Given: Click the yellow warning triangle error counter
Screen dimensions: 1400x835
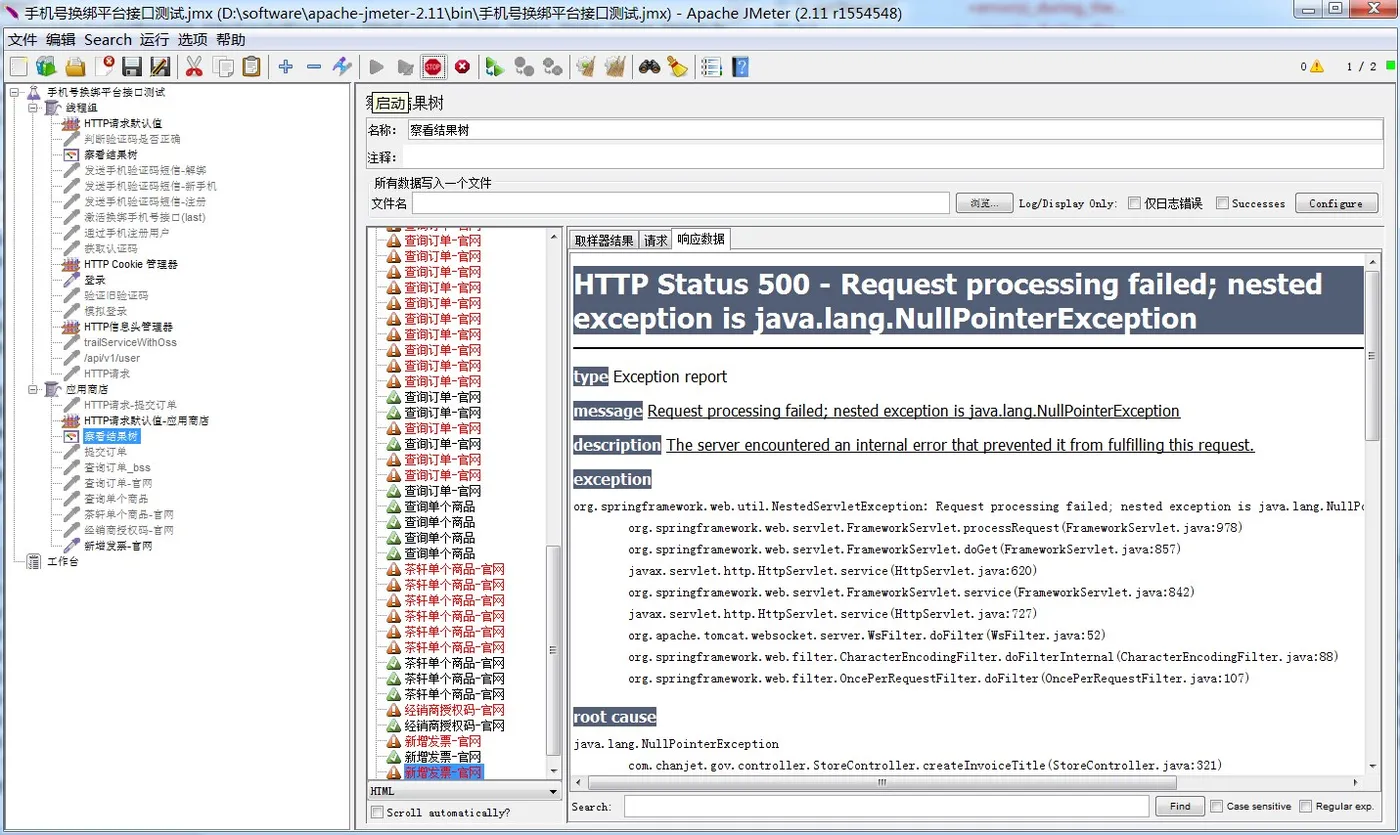Looking at the screenshot, I should (x=1317, y=67).
